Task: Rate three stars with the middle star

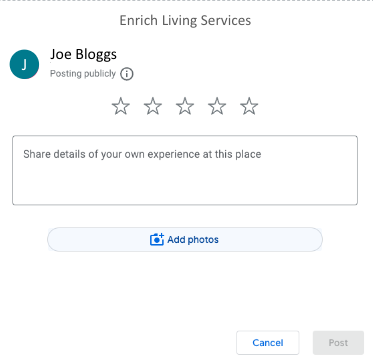Action: pyautogui.click(x=185, y=106)
